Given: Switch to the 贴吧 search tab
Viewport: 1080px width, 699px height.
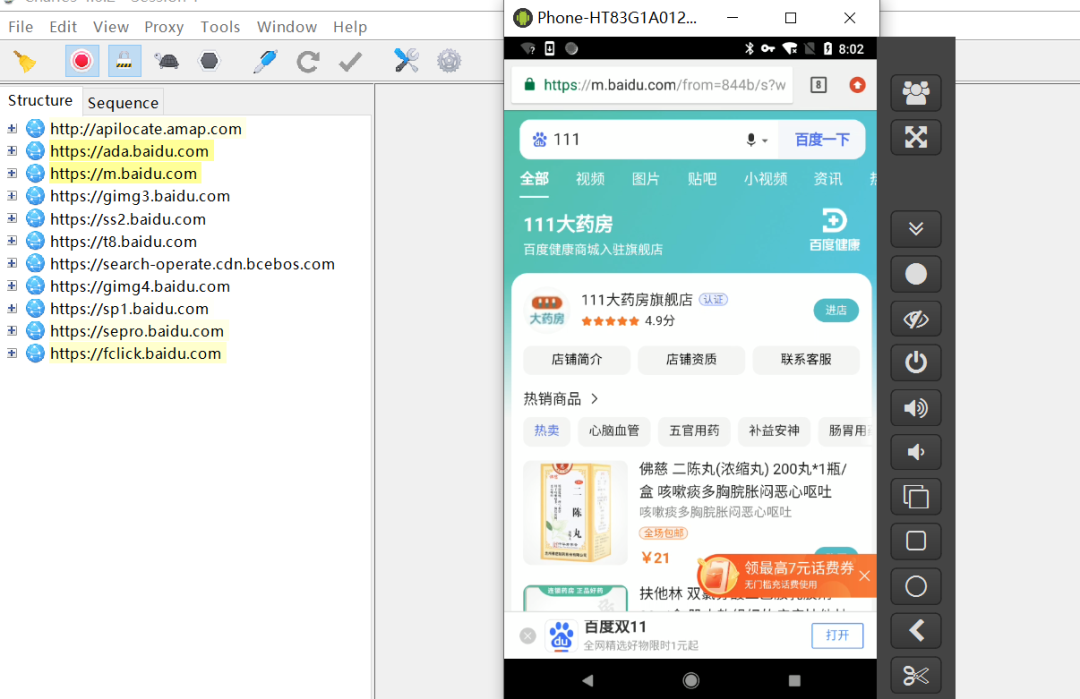Looking at the screenshot, I should pyautogui.click(x=702, y=179).
